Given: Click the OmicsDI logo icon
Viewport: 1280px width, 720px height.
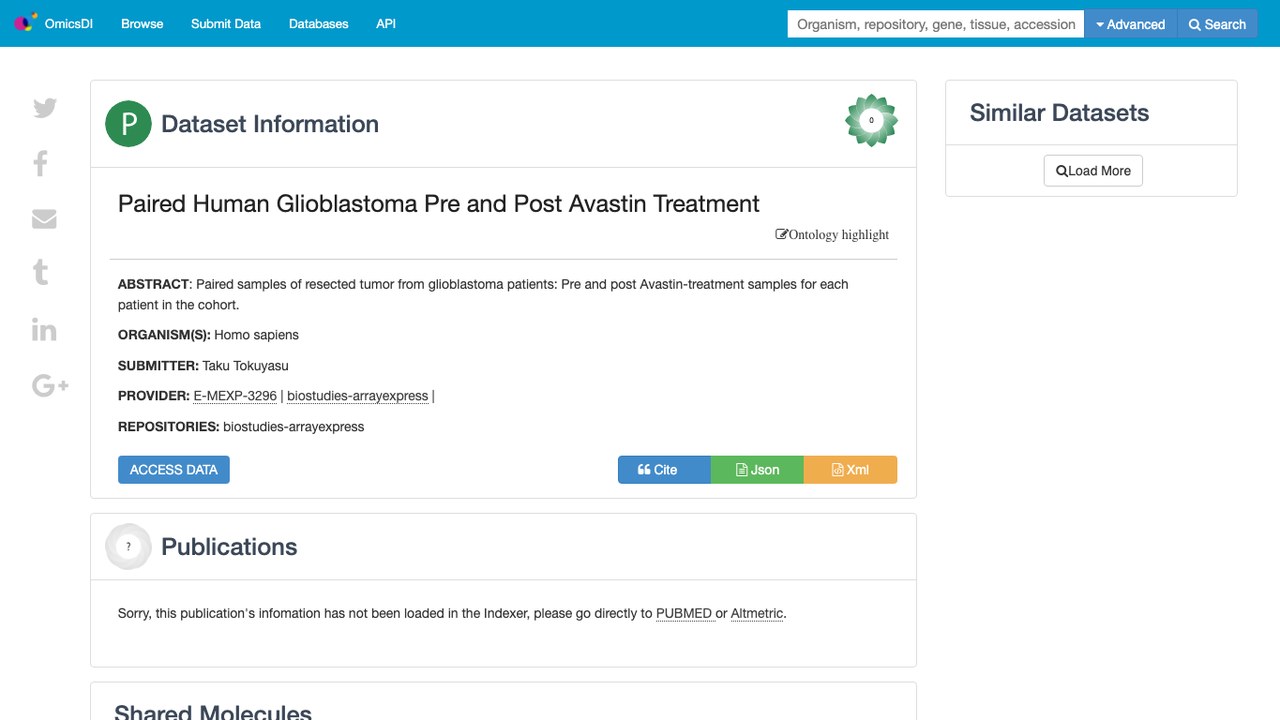Looking at the screenshot, I should (25, 22).
